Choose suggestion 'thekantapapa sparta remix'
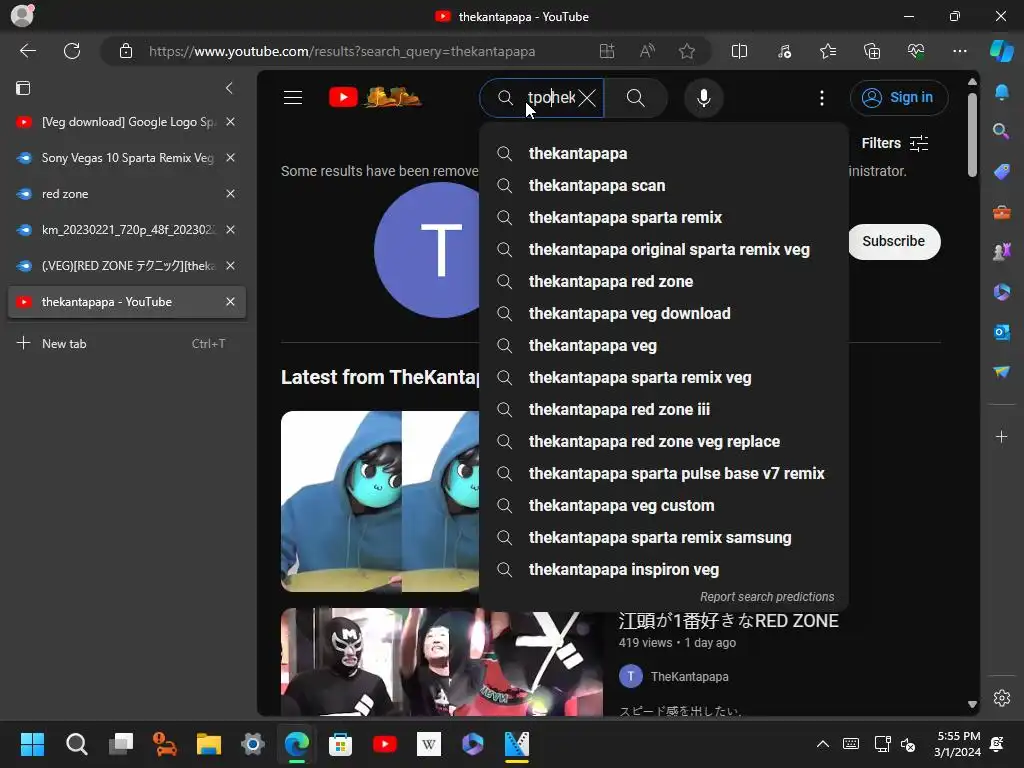Screen dimensions: 1024x768 tap(664, 217)
